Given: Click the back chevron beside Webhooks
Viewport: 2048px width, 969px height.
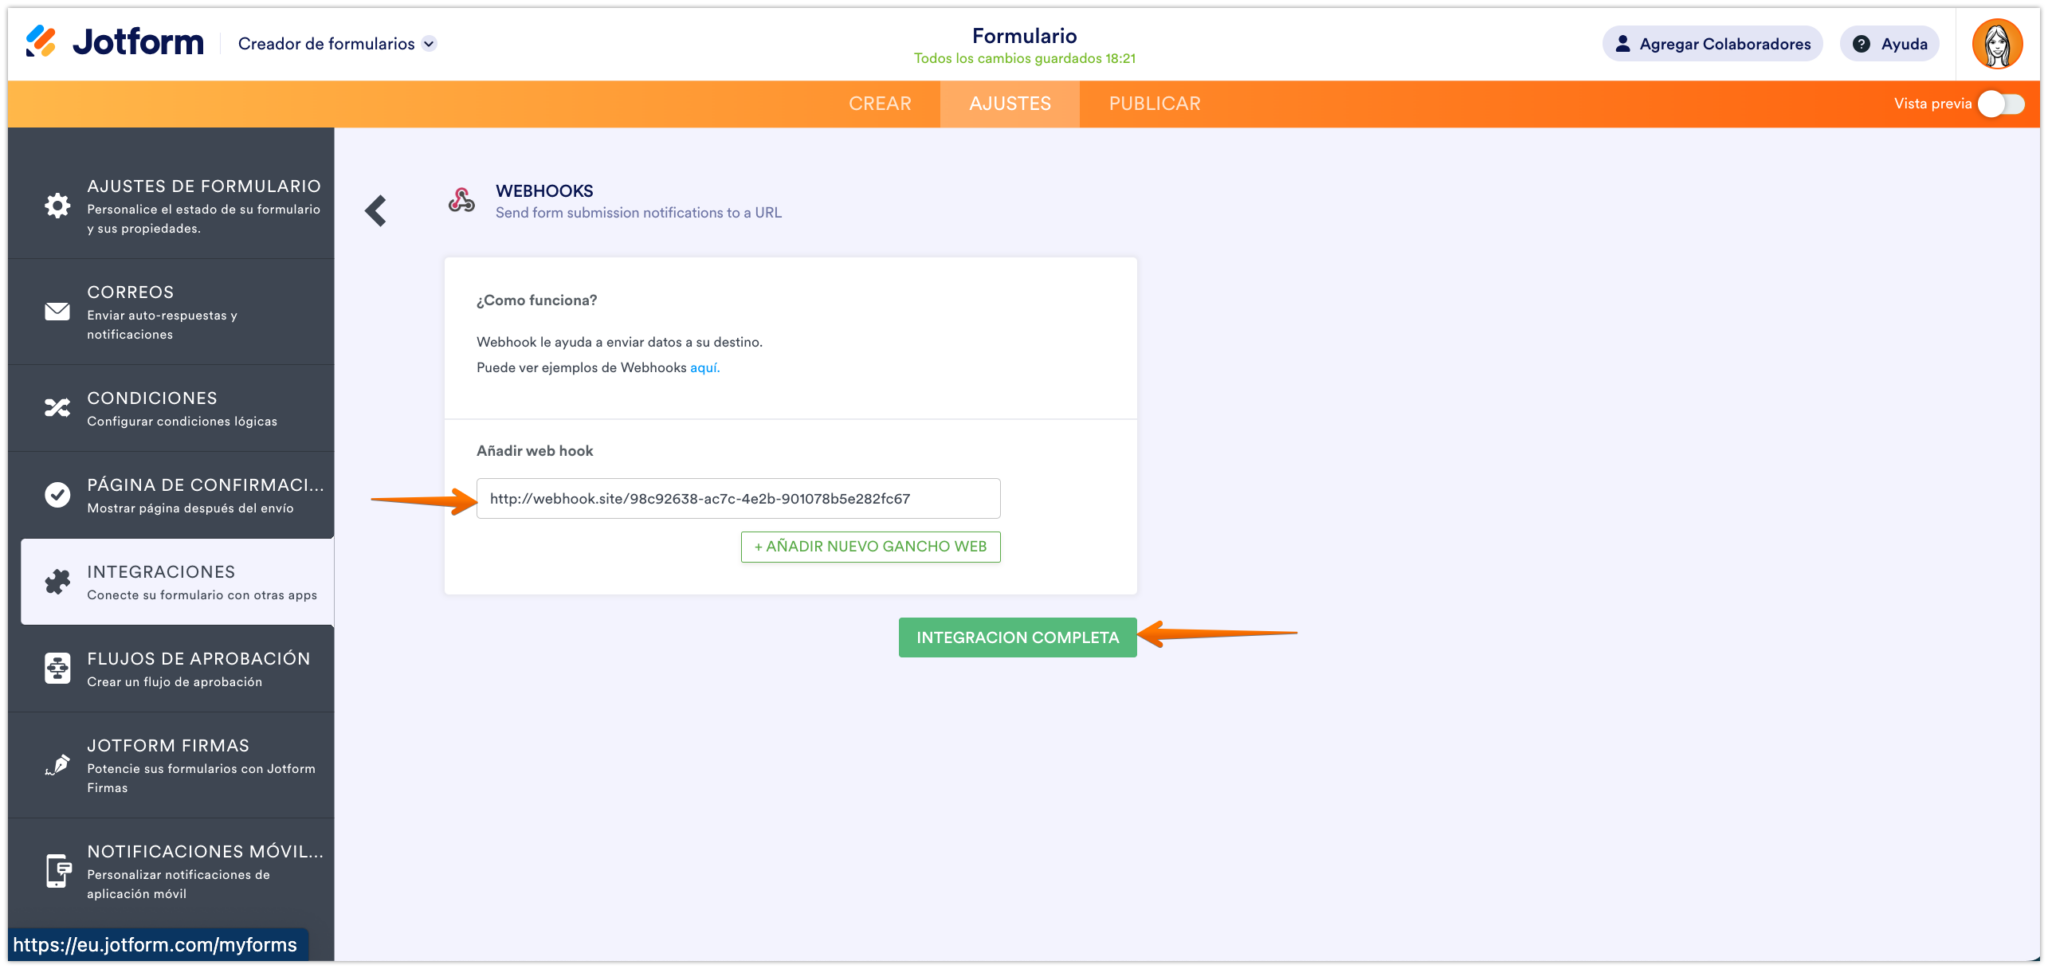Looking at the screenshot, I should pyautogui.click(x=376, y=210).
